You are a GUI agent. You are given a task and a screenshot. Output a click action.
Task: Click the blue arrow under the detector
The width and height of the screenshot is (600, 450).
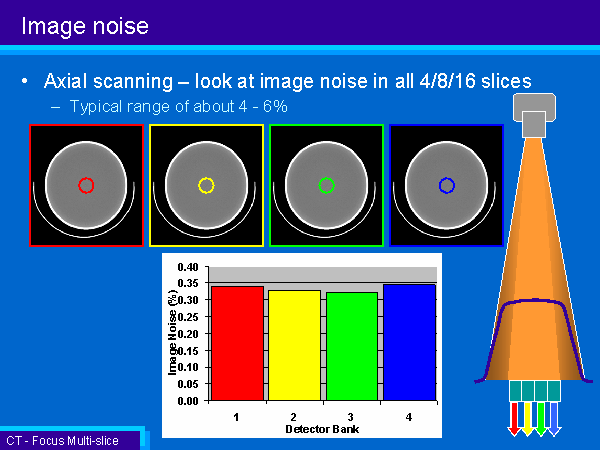[x=554, y=419]
